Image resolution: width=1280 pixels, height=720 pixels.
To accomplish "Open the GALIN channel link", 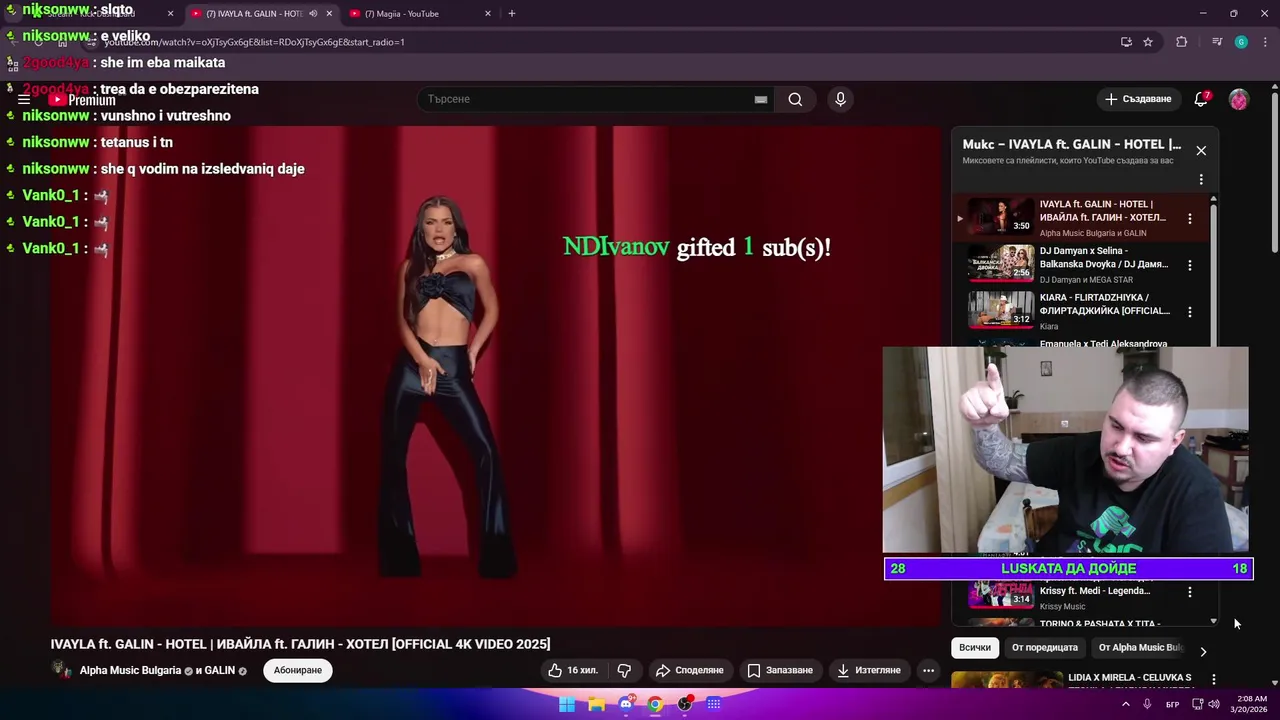I will click(220, 670).
